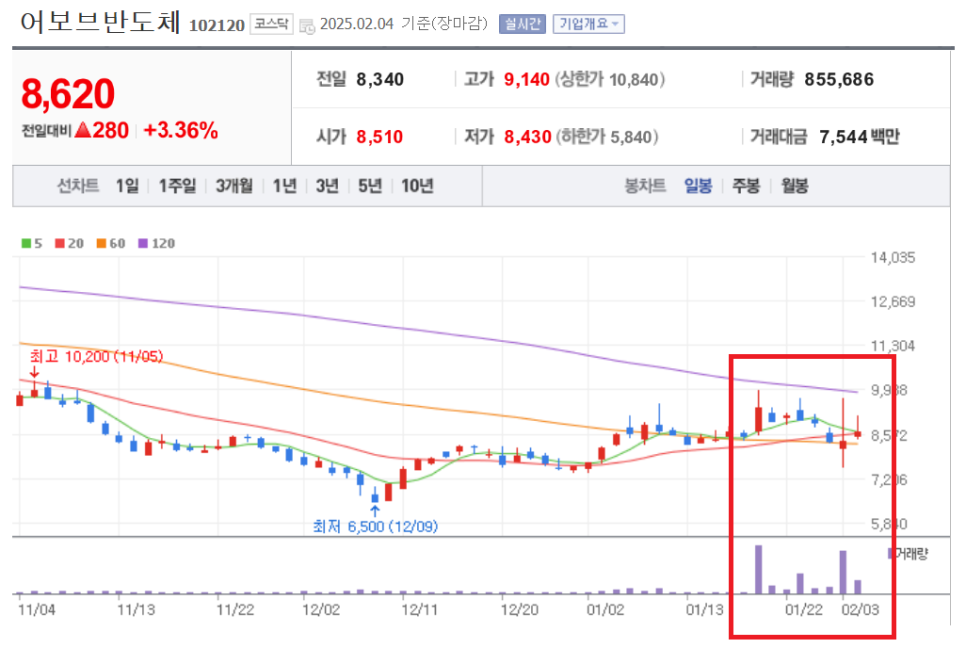
Task: Click the stock code 102120
Action: click(x=217, y=25)
